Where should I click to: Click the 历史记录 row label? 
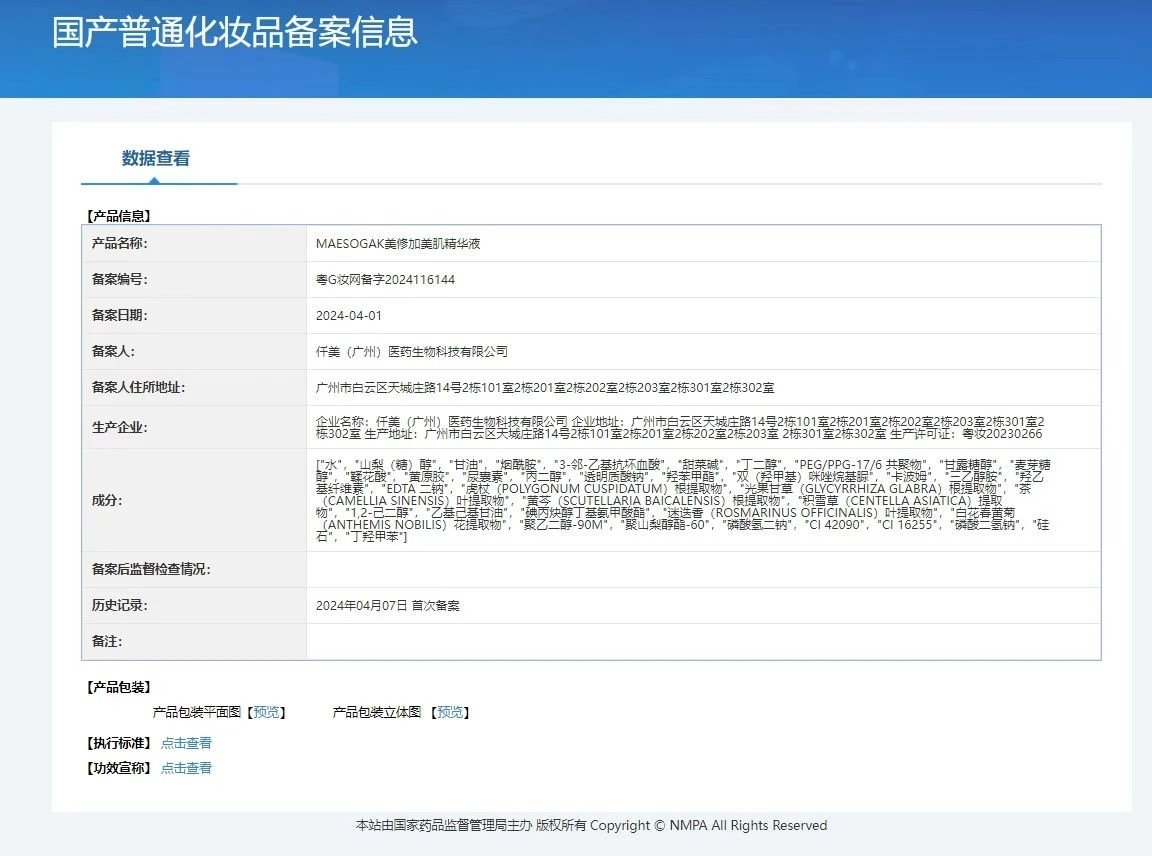(x=119, y=605)
